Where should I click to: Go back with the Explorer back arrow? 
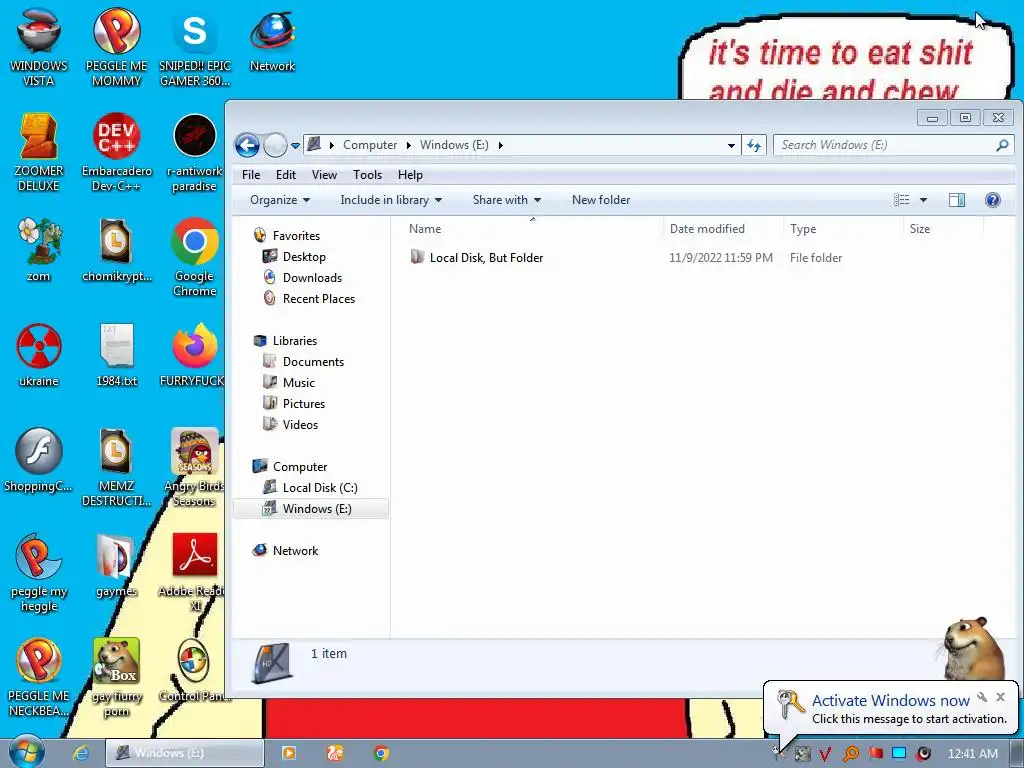248,145
